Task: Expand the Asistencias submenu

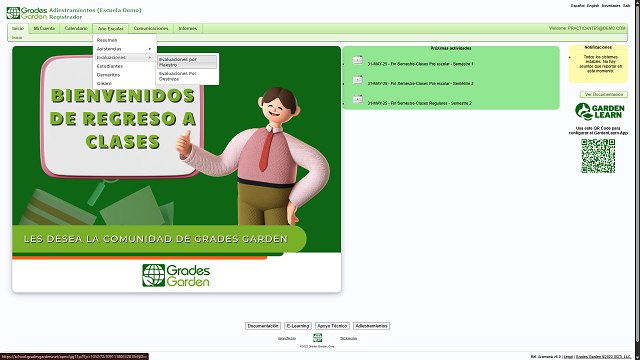Action: pyautogui.click(x=124, y=49)
